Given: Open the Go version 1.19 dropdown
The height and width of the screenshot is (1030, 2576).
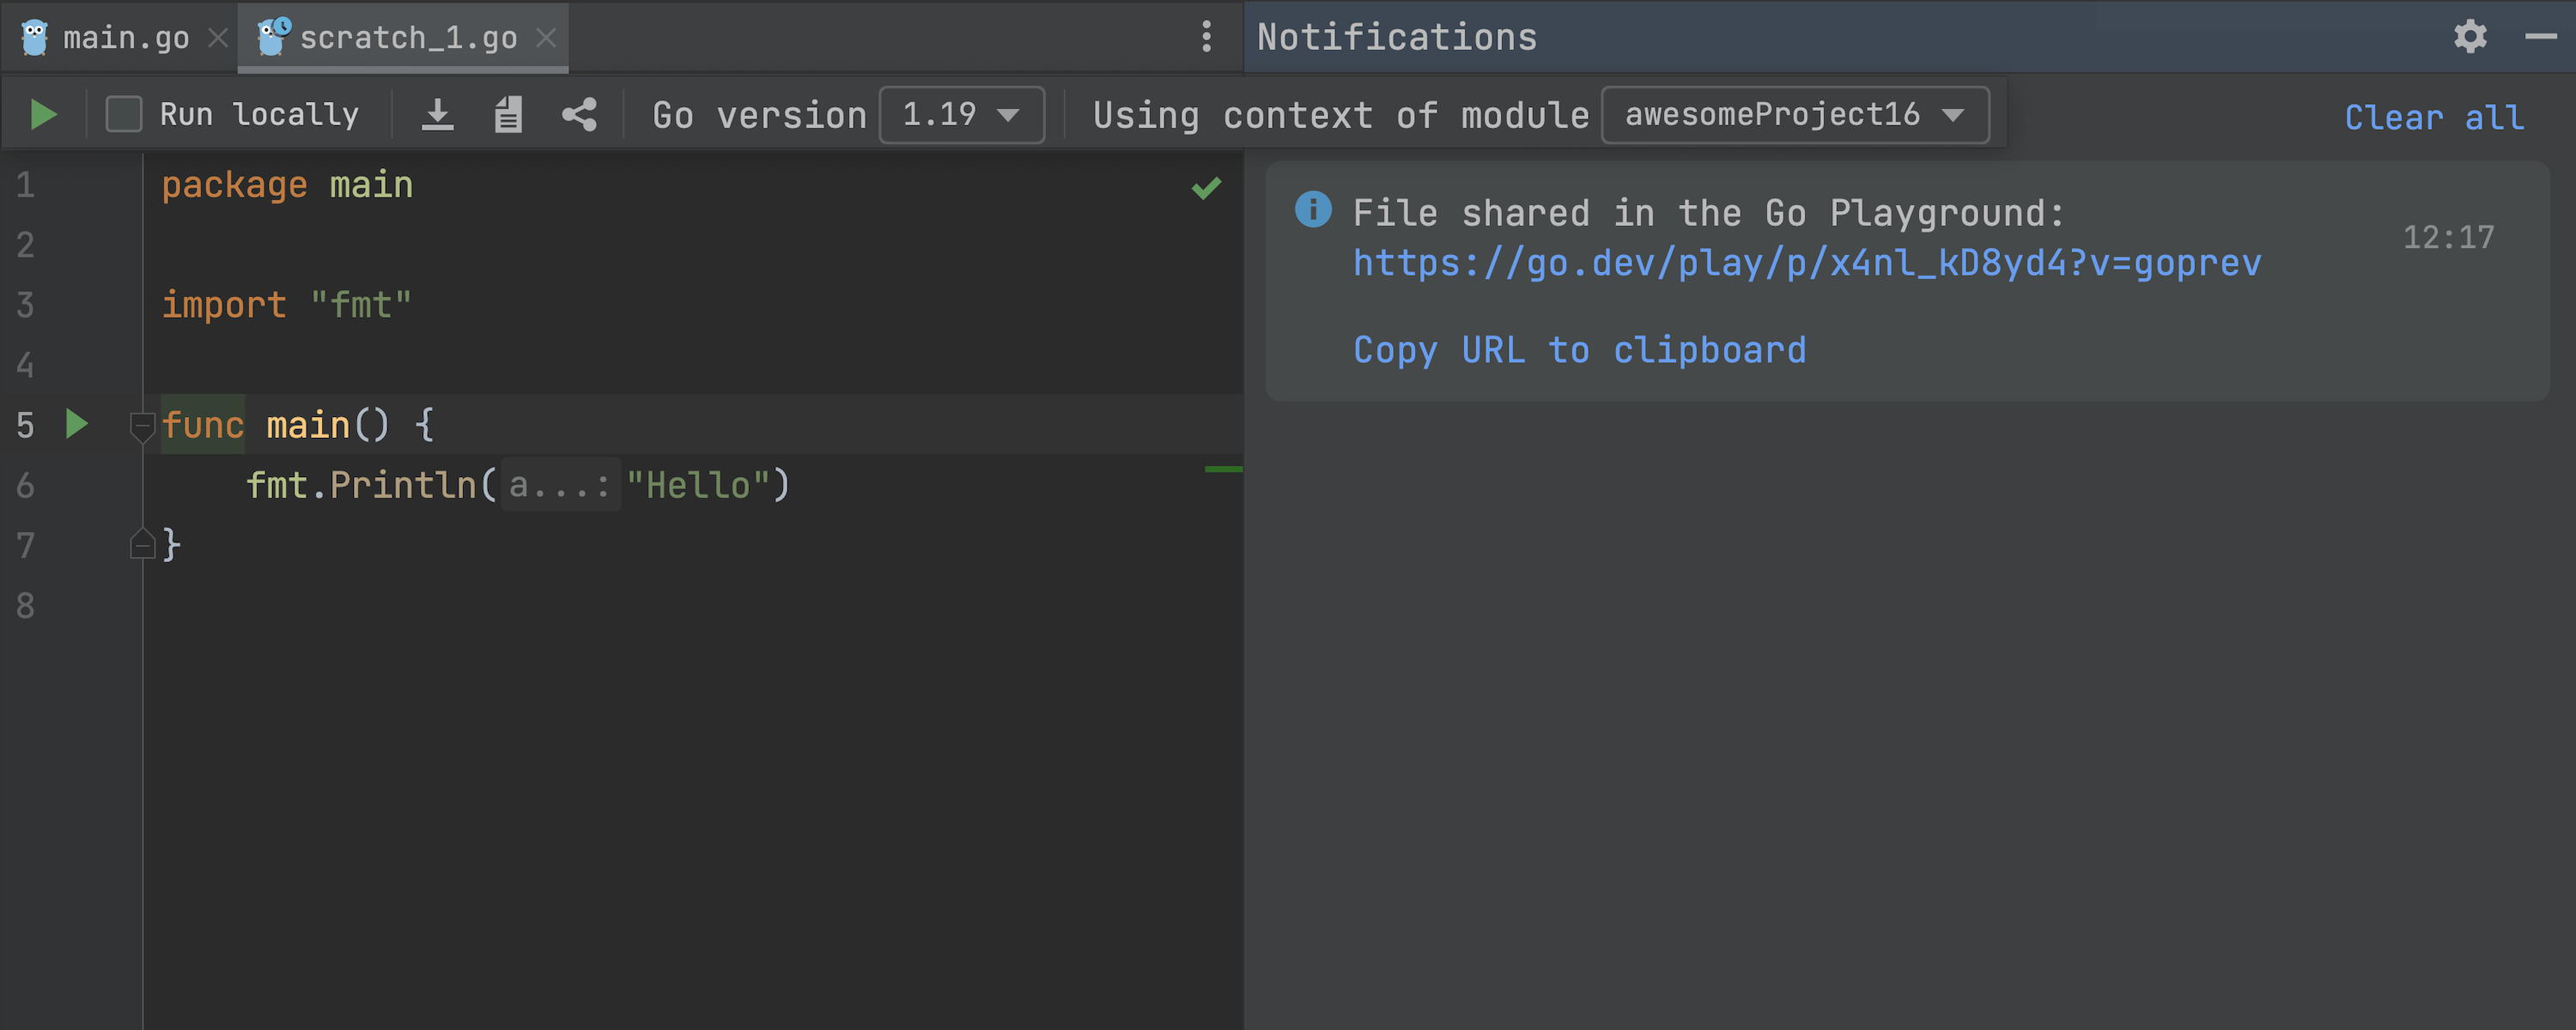Looking at the screenshot, I should click(x=961, y=115).
